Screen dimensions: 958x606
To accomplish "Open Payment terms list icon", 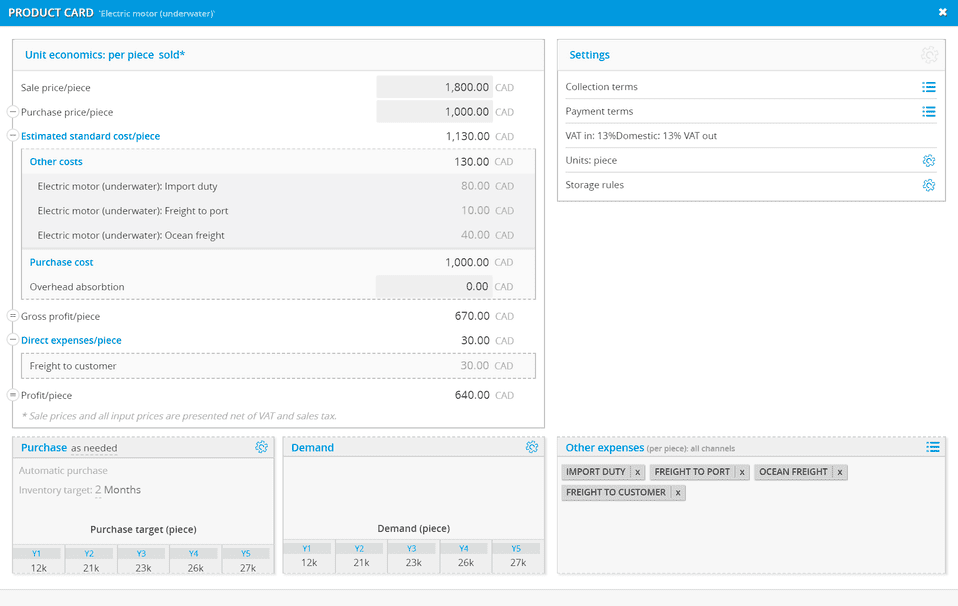I will tap(928, 112).
